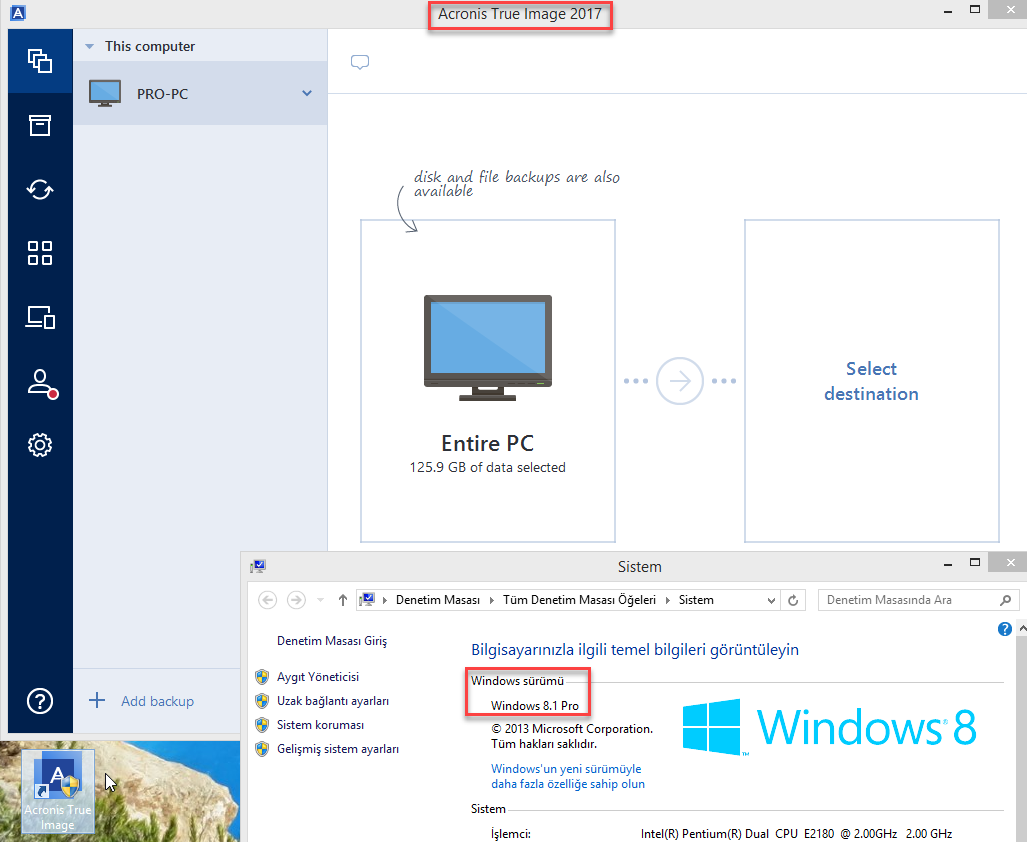Screen dimensions: 1027x842
Task: Open the Help question mark in Acronis sidebar
Action: point(40,701)
